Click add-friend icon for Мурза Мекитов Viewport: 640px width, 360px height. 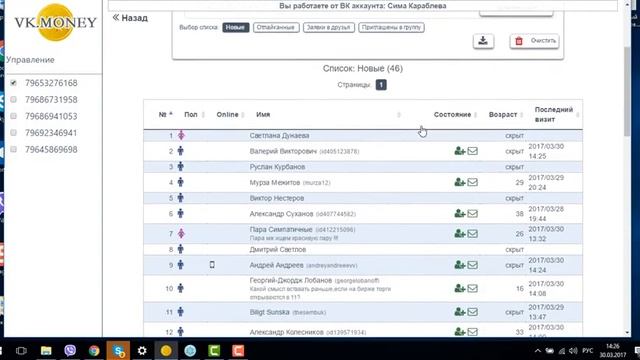click(460, 182)
